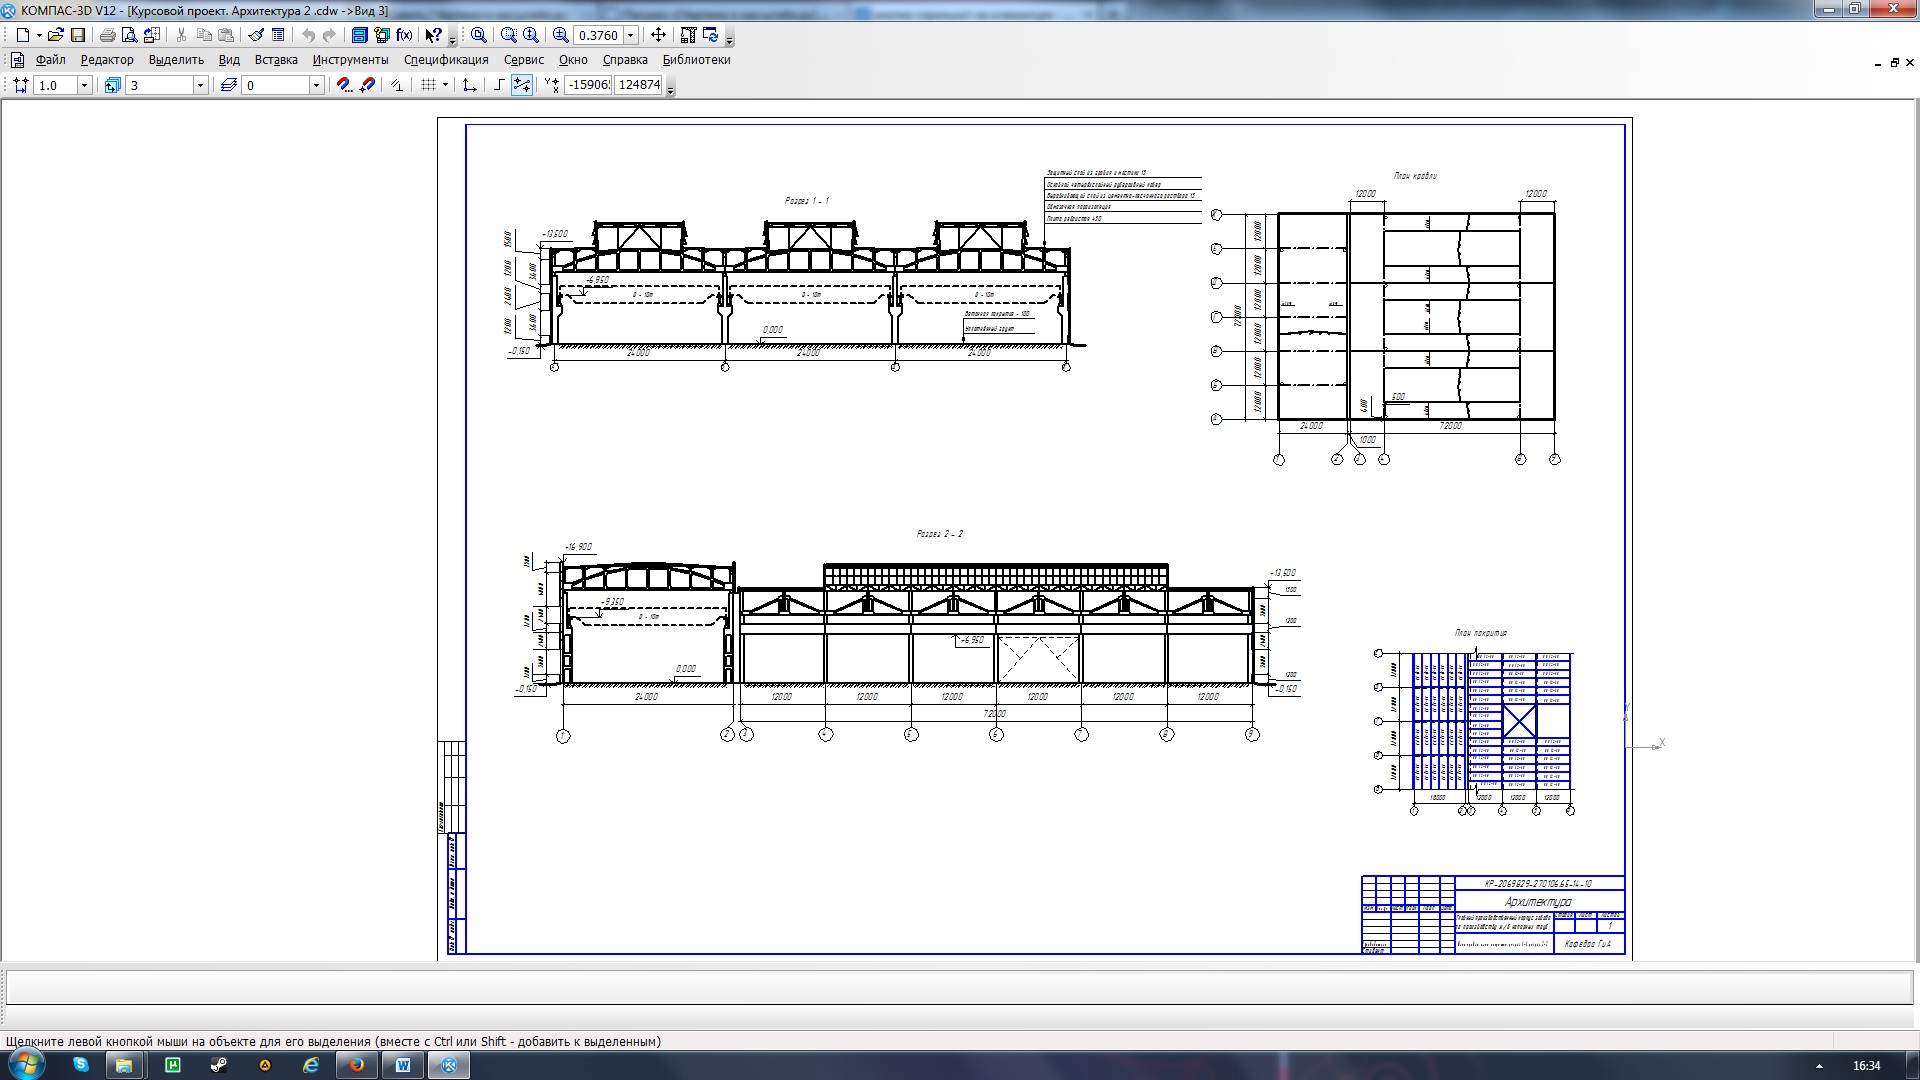The width and height of the screenshot is (1920, 1080).
Task: Open Windows Start menu
Action: coord(26,1065)
